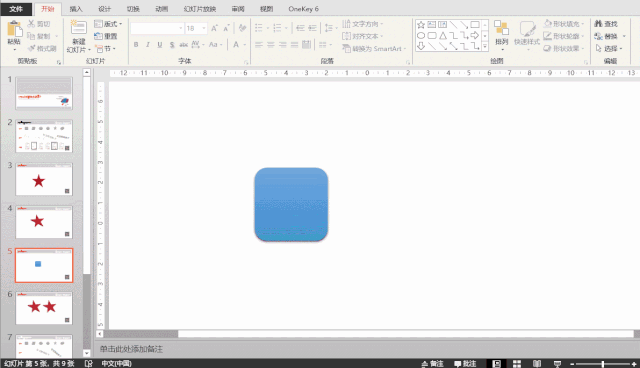
Task: Expand the font size dropdown
Action: pyautogui.click(x=204, y=28)
